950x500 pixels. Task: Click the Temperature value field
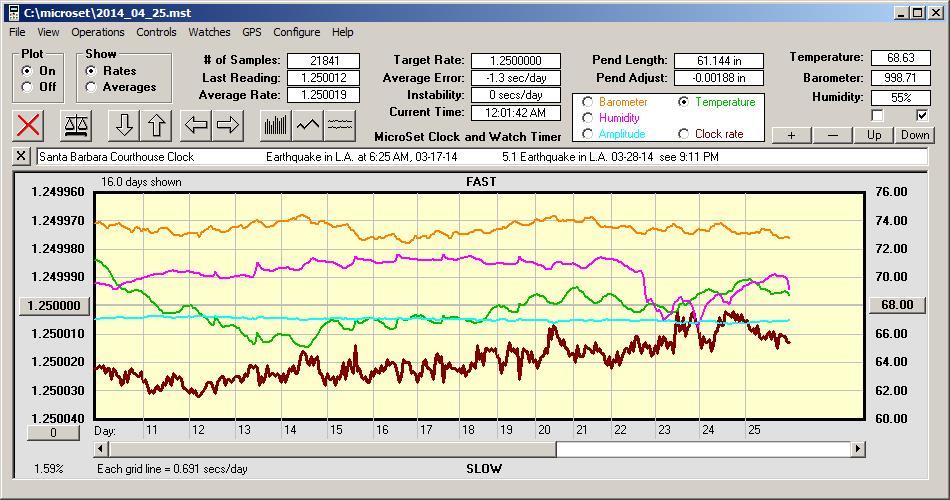coord(900,58)
